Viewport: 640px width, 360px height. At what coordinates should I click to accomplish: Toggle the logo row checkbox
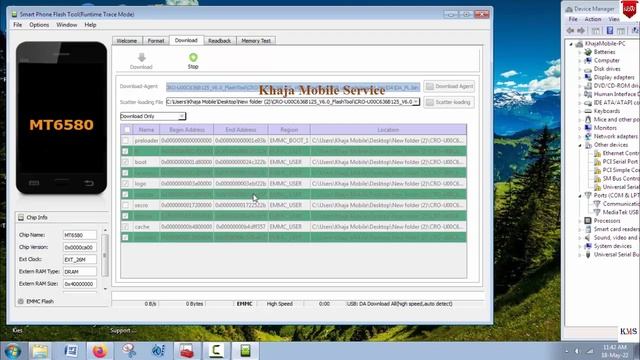(126, 184)
